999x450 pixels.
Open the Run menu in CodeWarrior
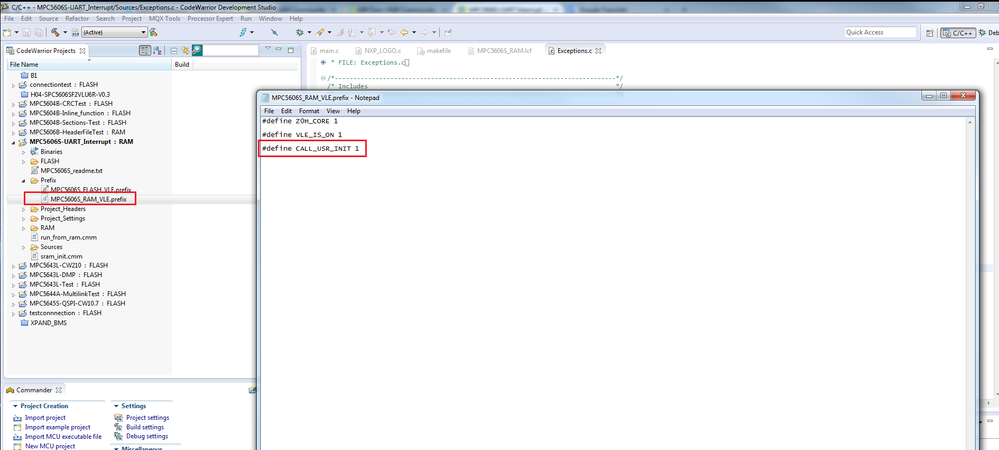246,18
